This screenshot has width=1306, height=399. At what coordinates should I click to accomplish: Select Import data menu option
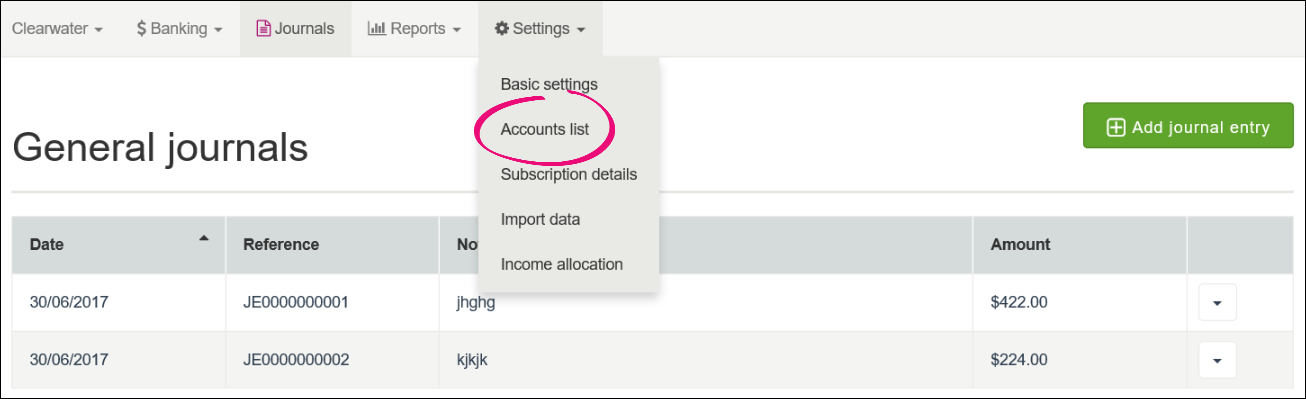click(x=540, y=219)
